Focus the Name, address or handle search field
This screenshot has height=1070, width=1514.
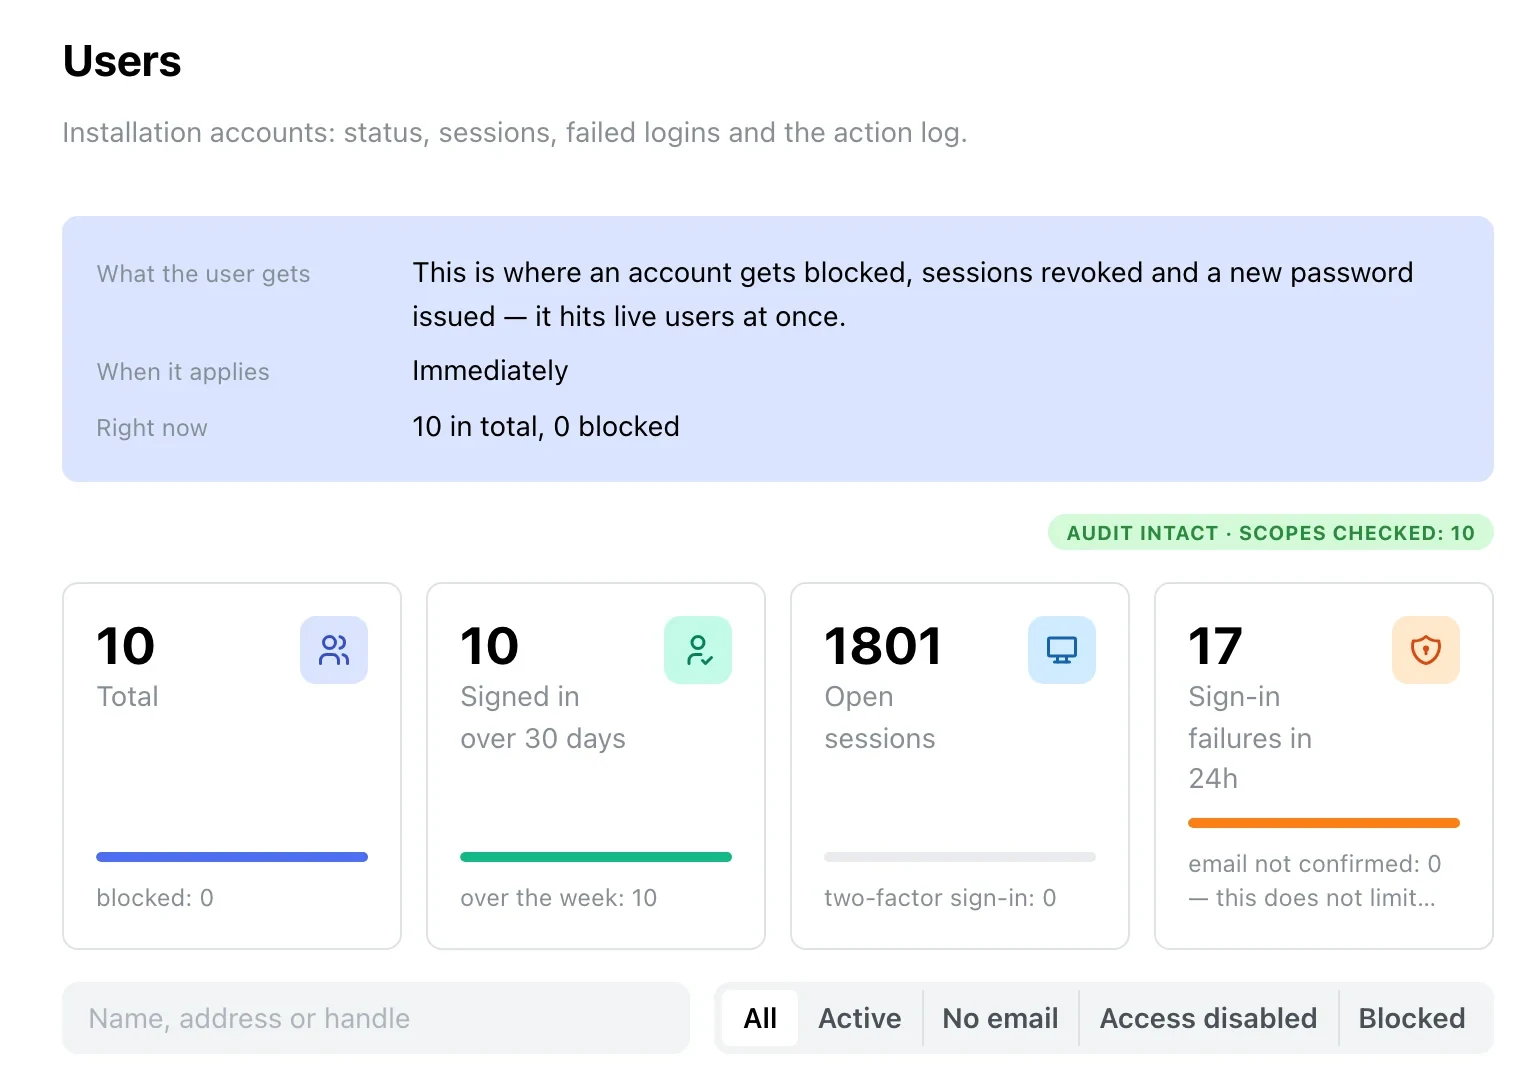376,1018
